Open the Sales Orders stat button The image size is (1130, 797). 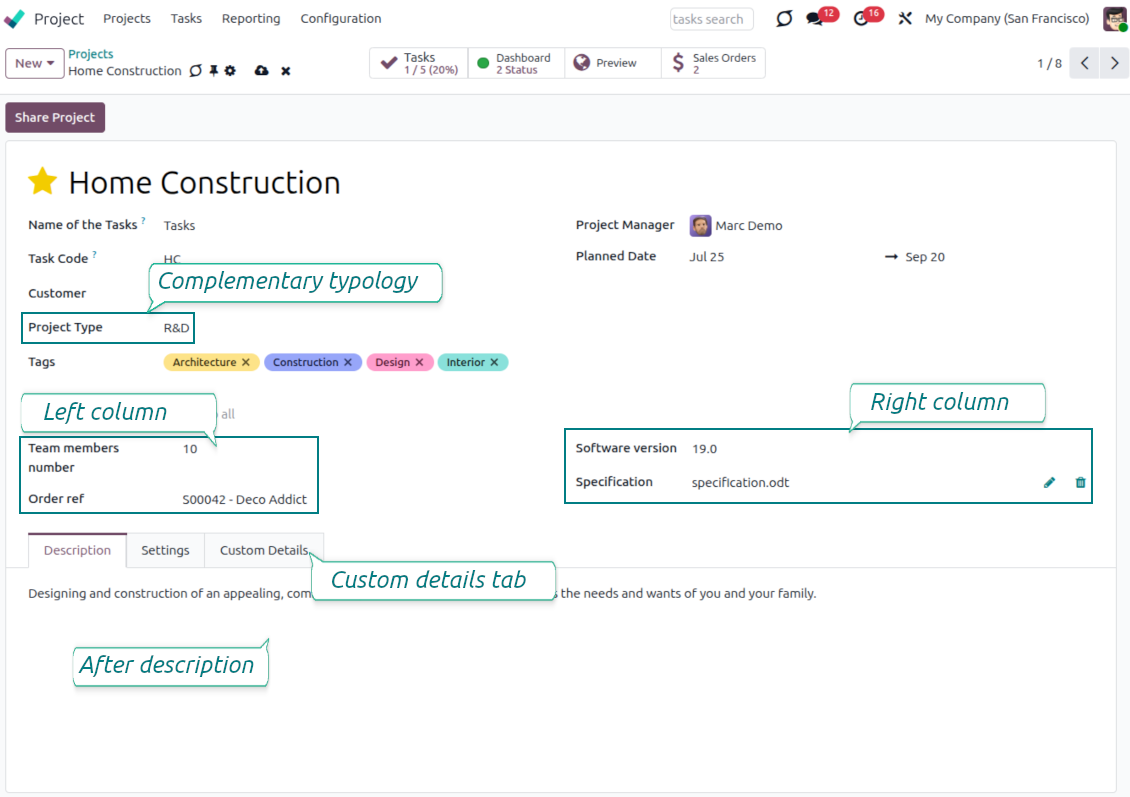click(714, 63)
